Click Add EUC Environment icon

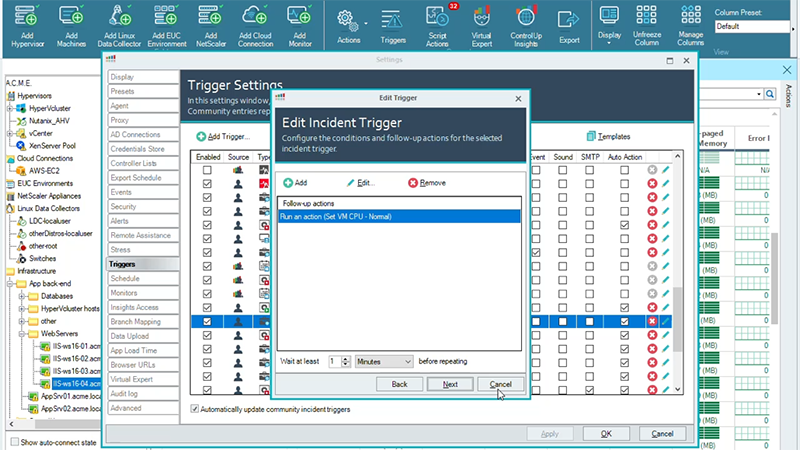pyautogui.click(x=166, y=26)
